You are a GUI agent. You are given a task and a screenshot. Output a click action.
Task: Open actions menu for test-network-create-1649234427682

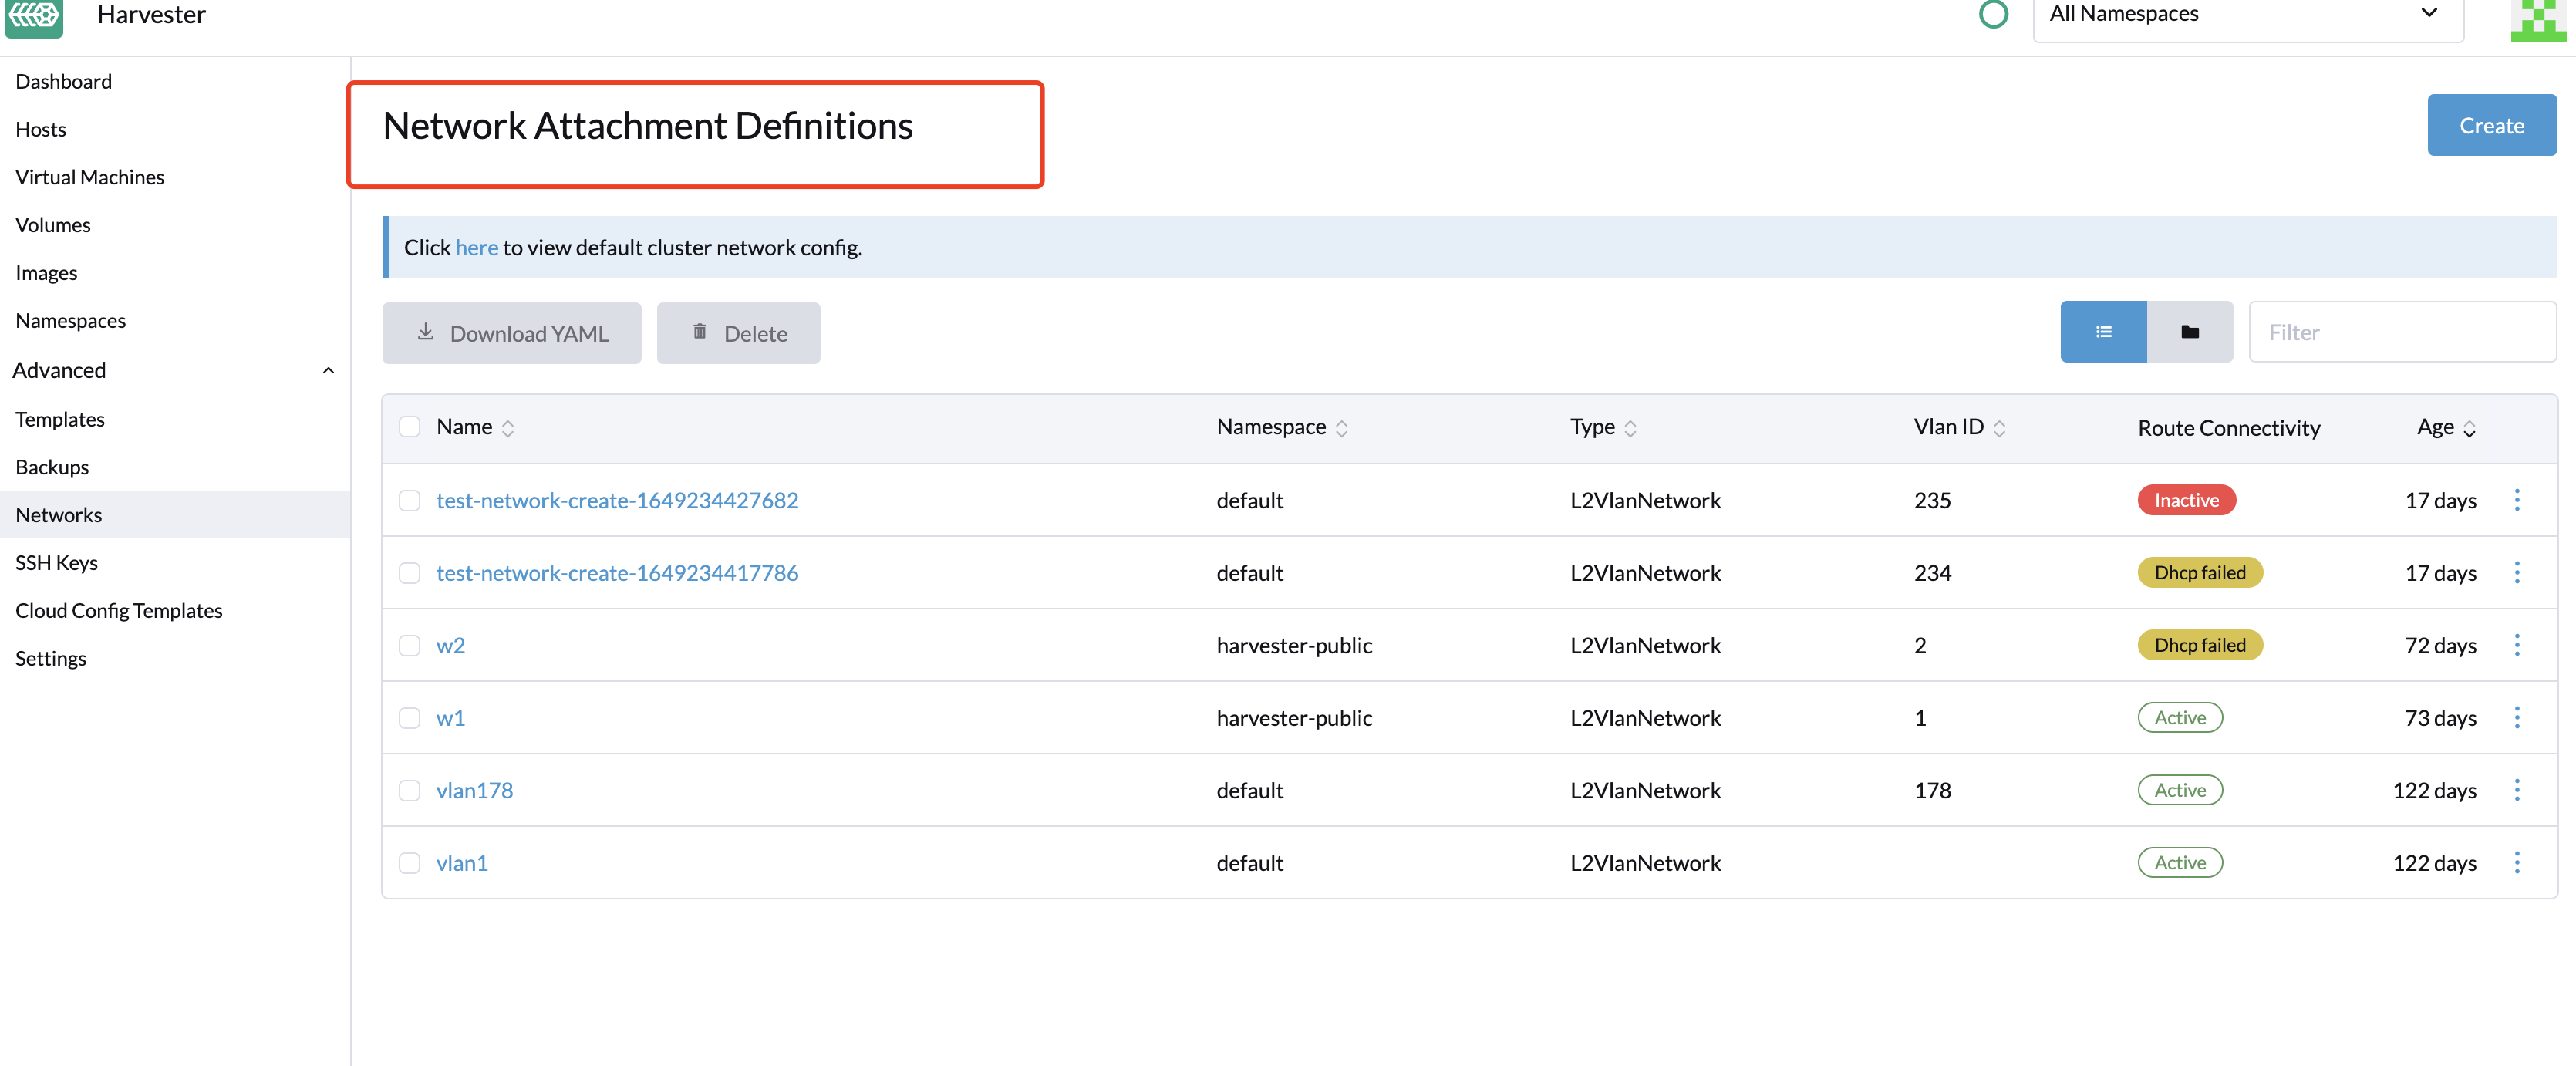[2516, 500]
